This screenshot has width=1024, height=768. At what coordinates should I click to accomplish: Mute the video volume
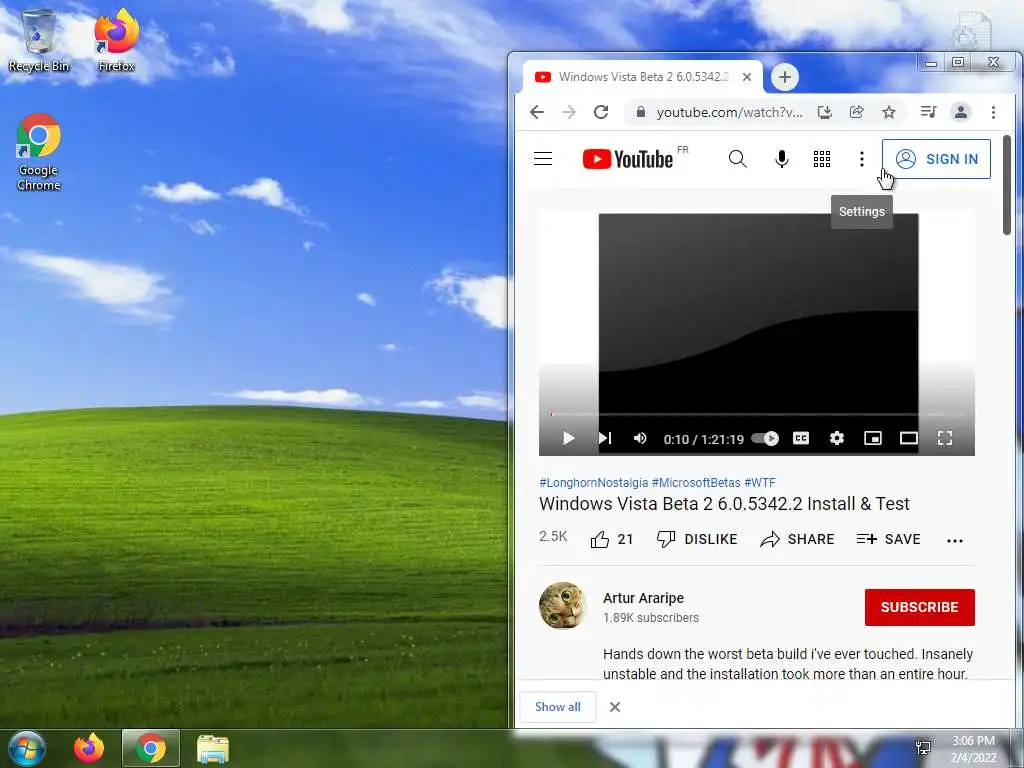click(640, 438)
